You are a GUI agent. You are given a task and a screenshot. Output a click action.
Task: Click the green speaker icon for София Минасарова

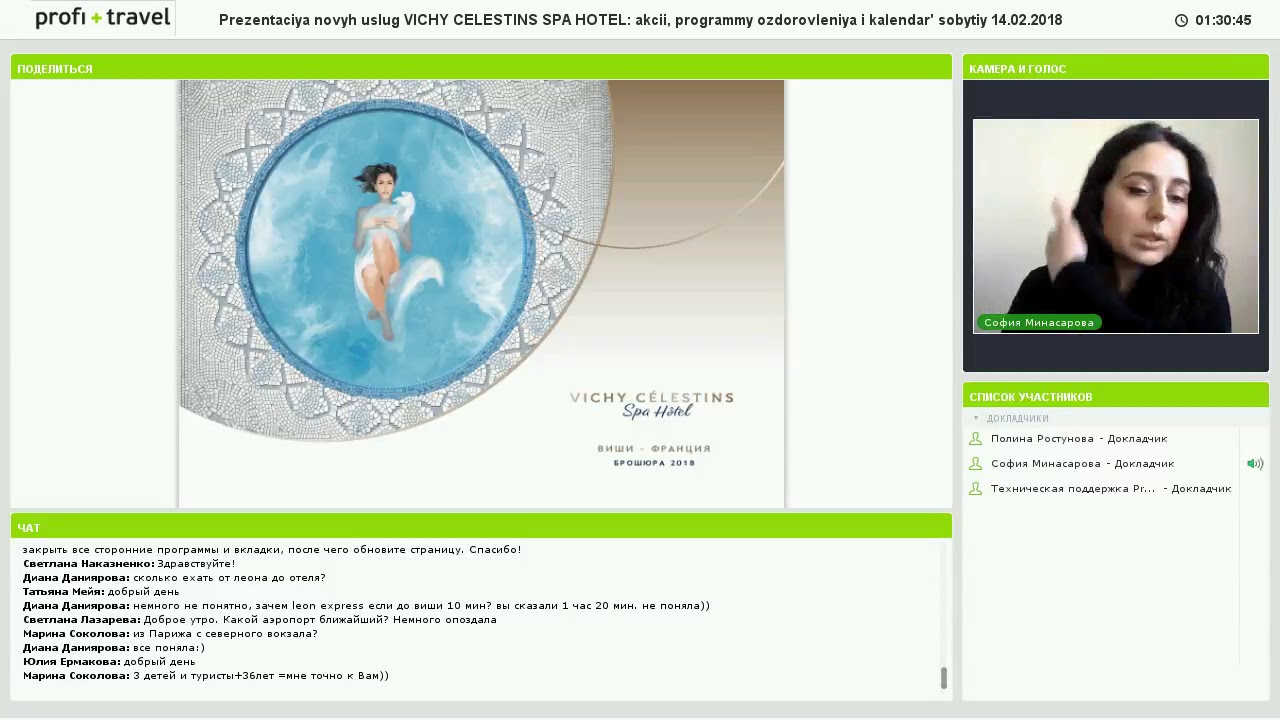(x=1255, y=464)
